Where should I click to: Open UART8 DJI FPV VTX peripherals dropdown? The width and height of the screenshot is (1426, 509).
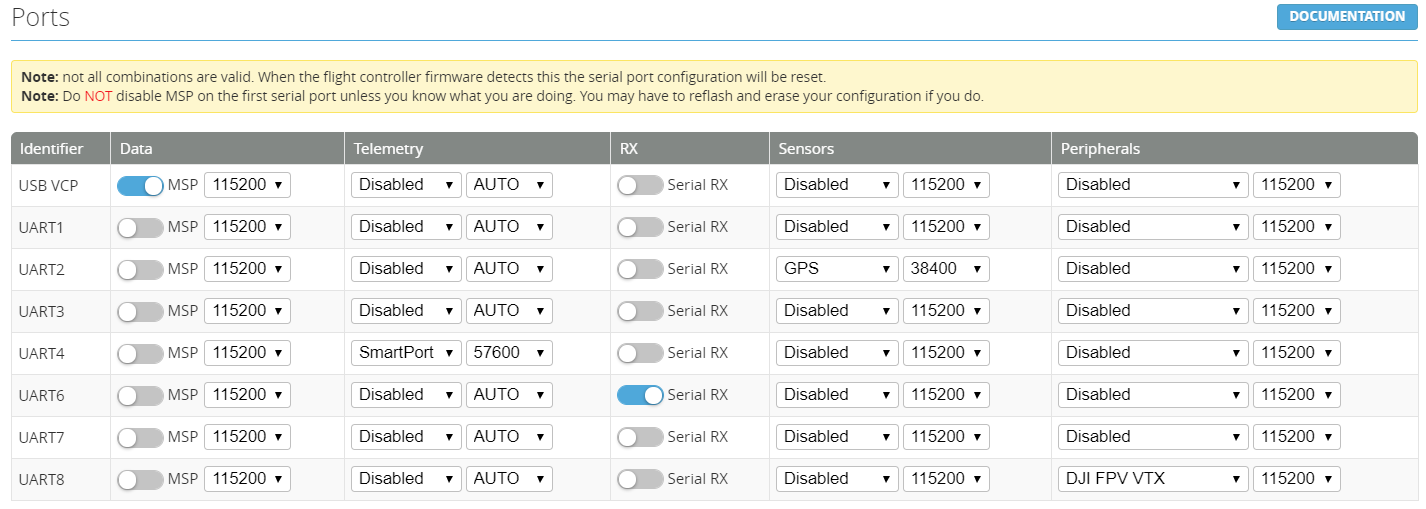tap(1152, 479)
